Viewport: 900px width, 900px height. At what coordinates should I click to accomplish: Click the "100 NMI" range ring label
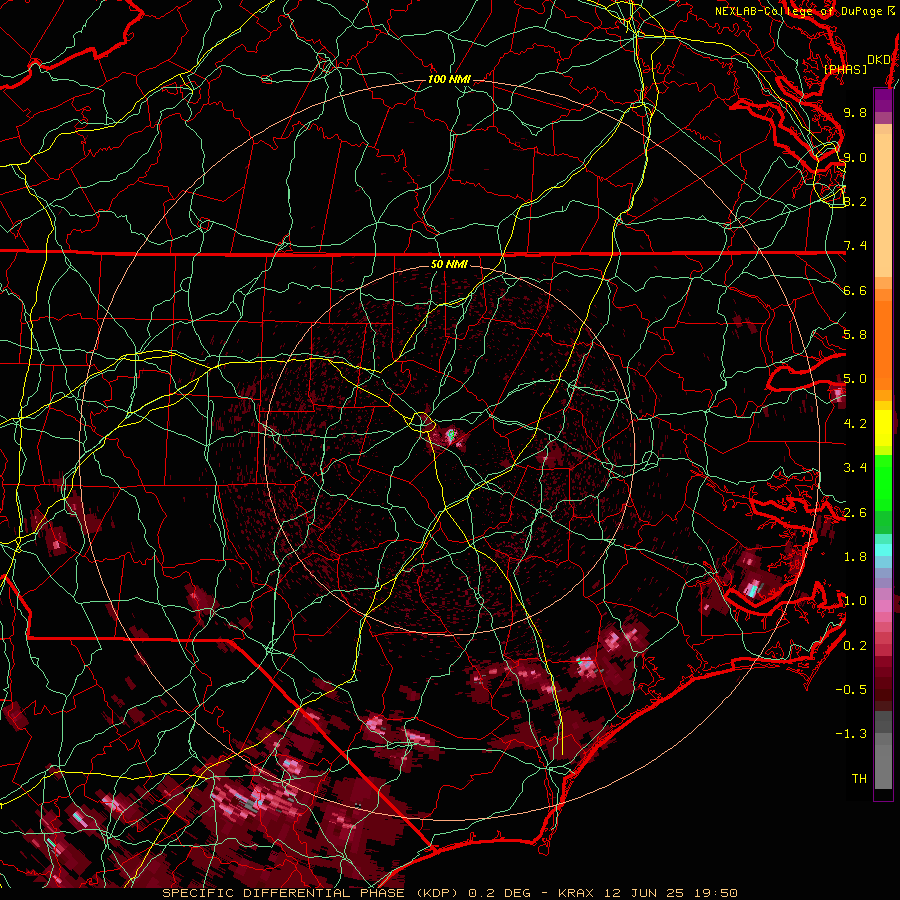pyautogui.click(x=449, y=79)
